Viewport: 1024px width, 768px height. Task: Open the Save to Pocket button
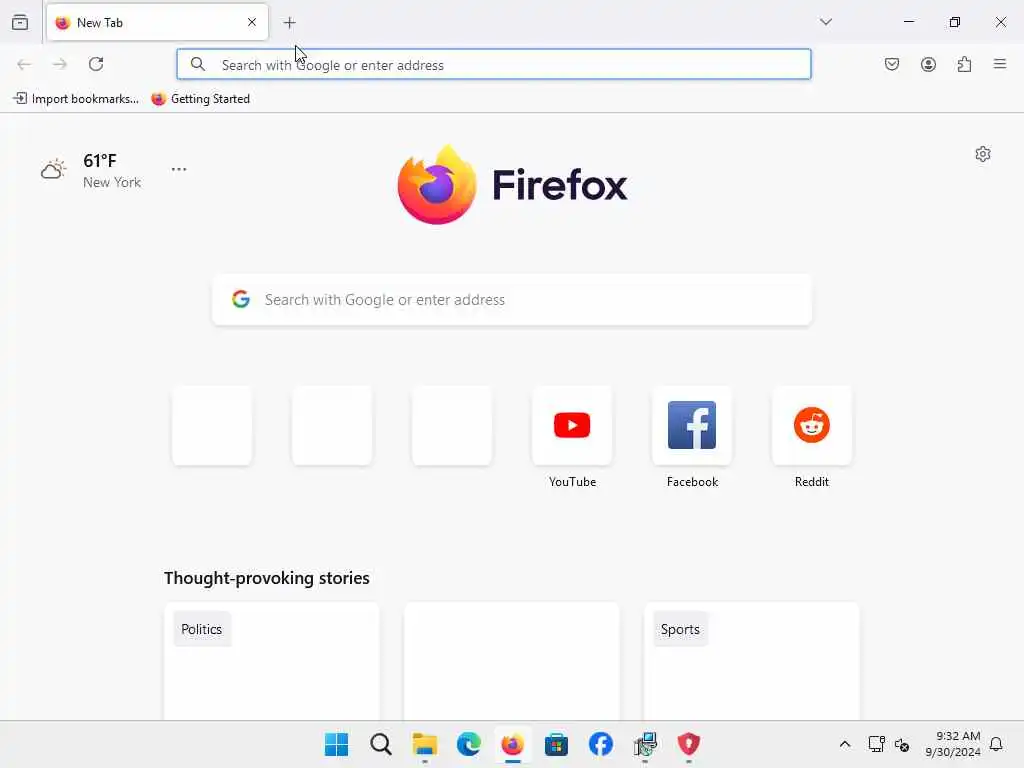[x=892, y=64]
